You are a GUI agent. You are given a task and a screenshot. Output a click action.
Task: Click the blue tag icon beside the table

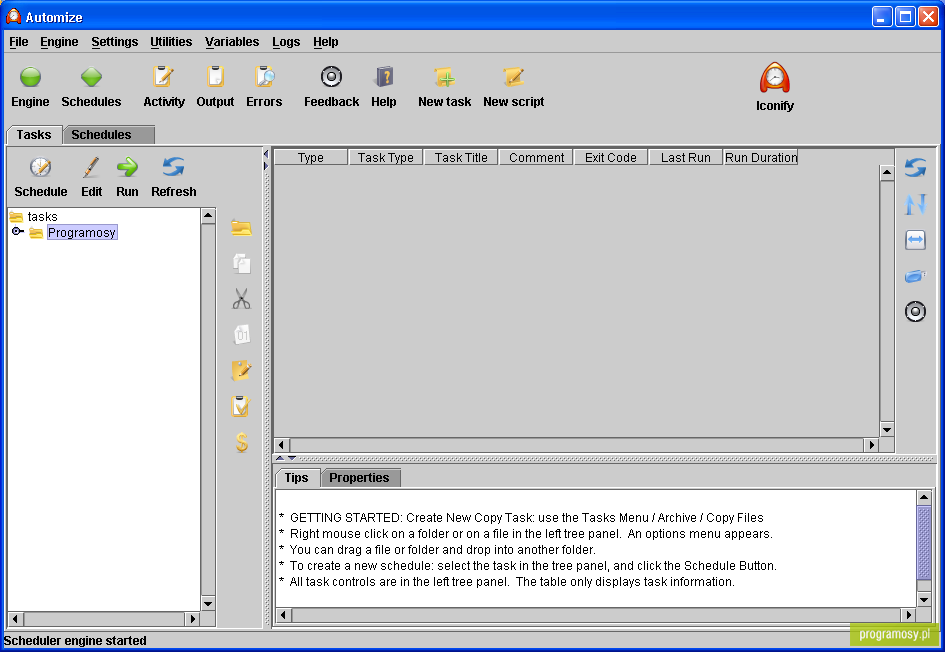click(915, 276)
